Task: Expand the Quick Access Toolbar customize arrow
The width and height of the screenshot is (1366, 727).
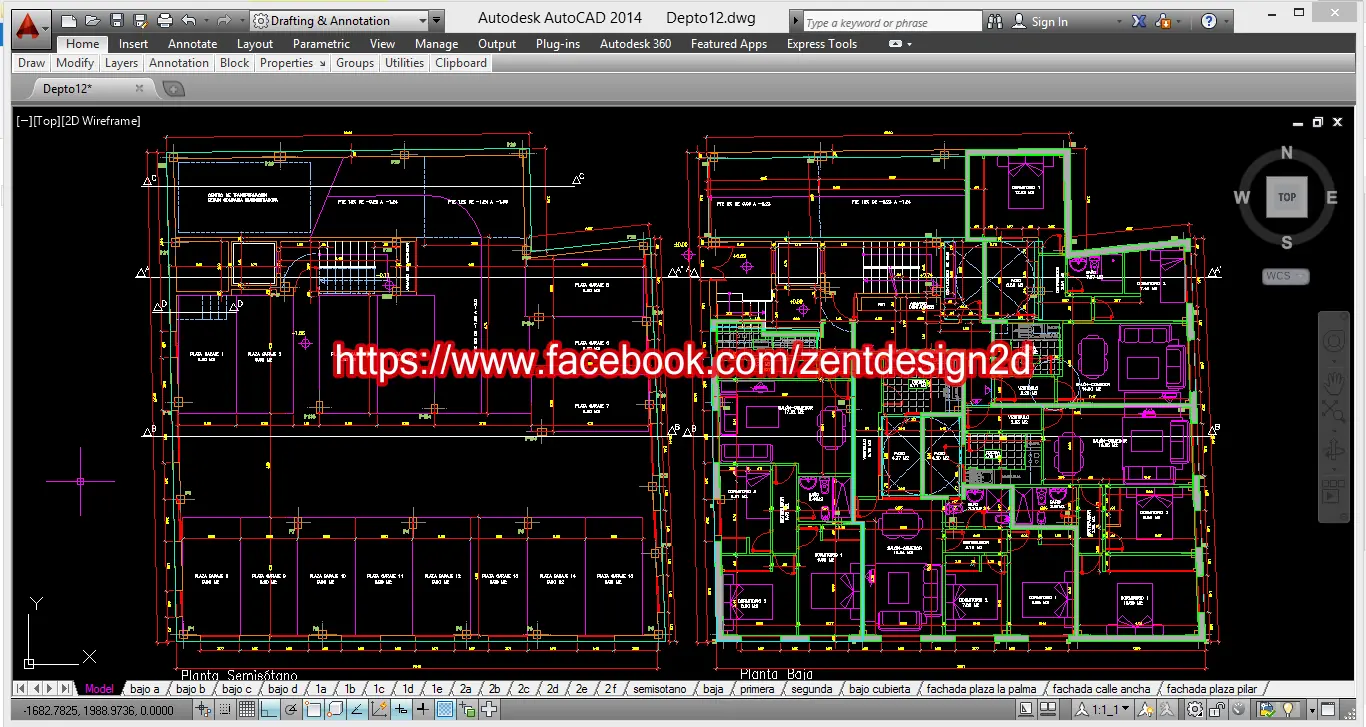Action: (437, 21)
